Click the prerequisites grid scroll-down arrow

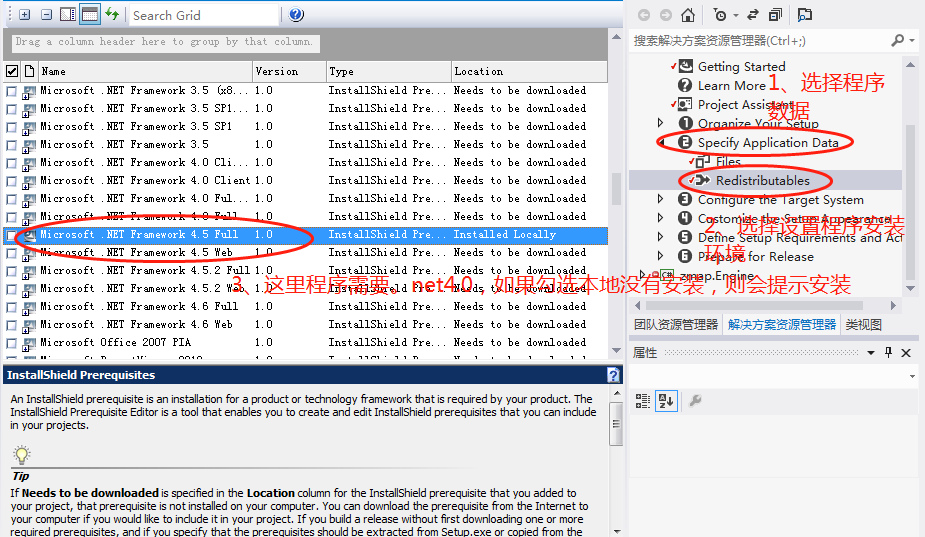(x=616, y=351)
